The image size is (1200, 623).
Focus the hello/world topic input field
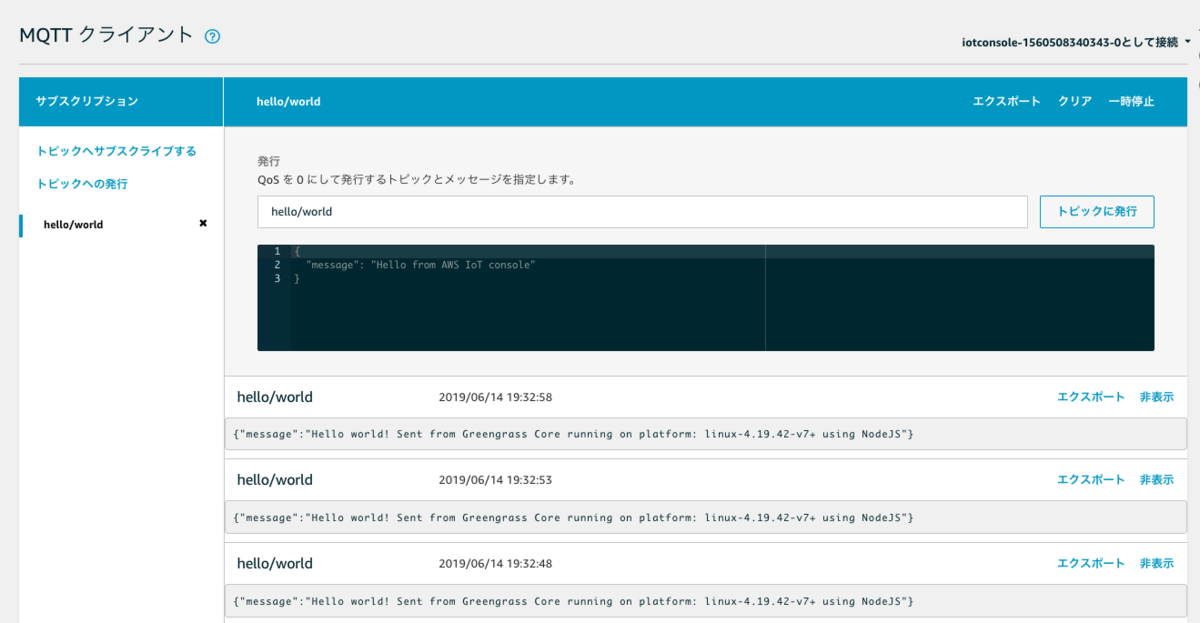[642, 212]
